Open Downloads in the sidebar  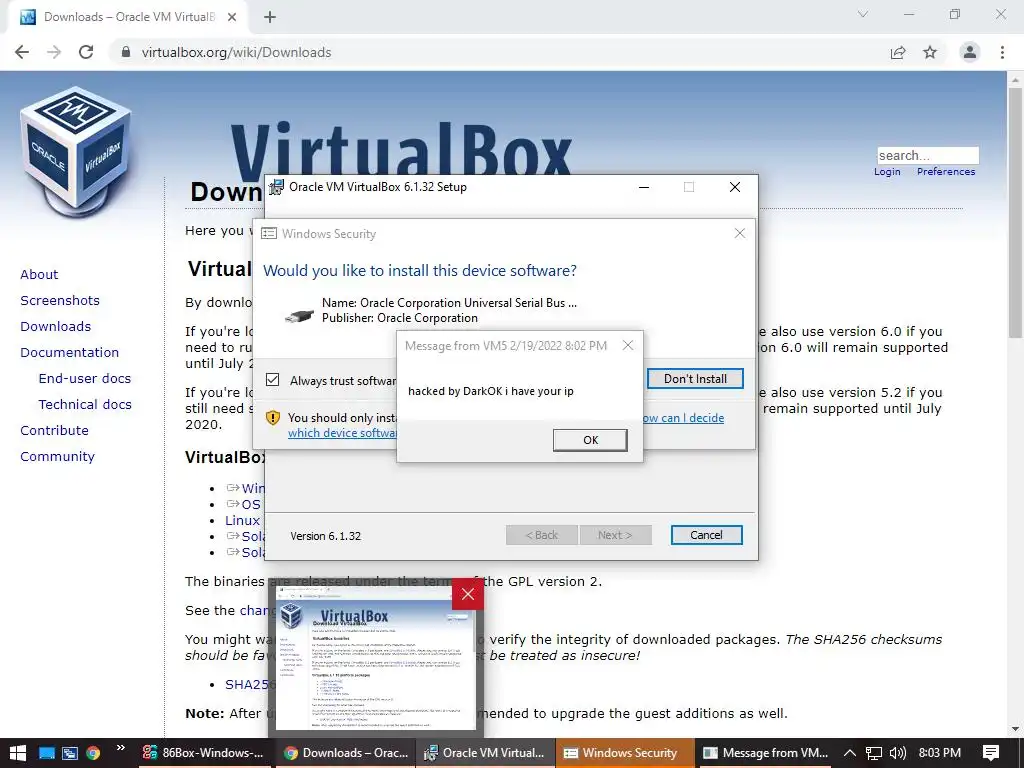coord(56,327)
